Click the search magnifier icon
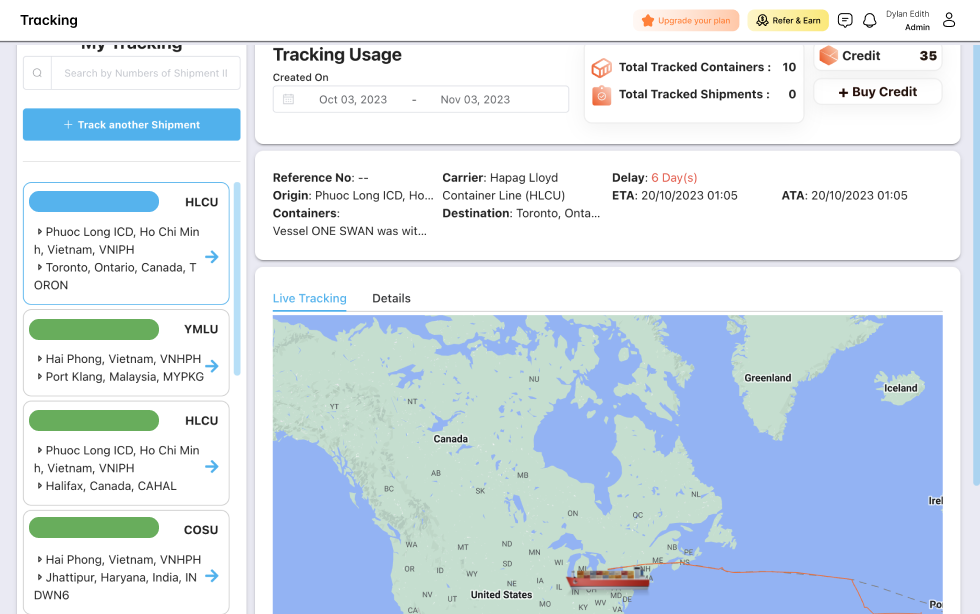980x614 pixels. click(38, 73)
